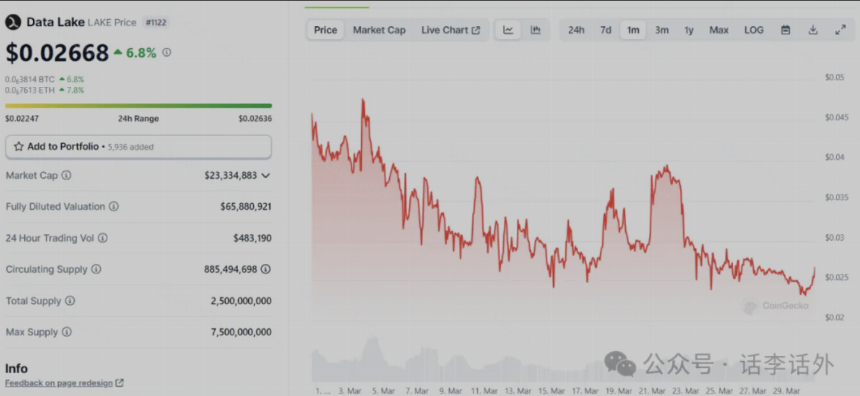Set chart range to 1y

click(x=689, y=30)
